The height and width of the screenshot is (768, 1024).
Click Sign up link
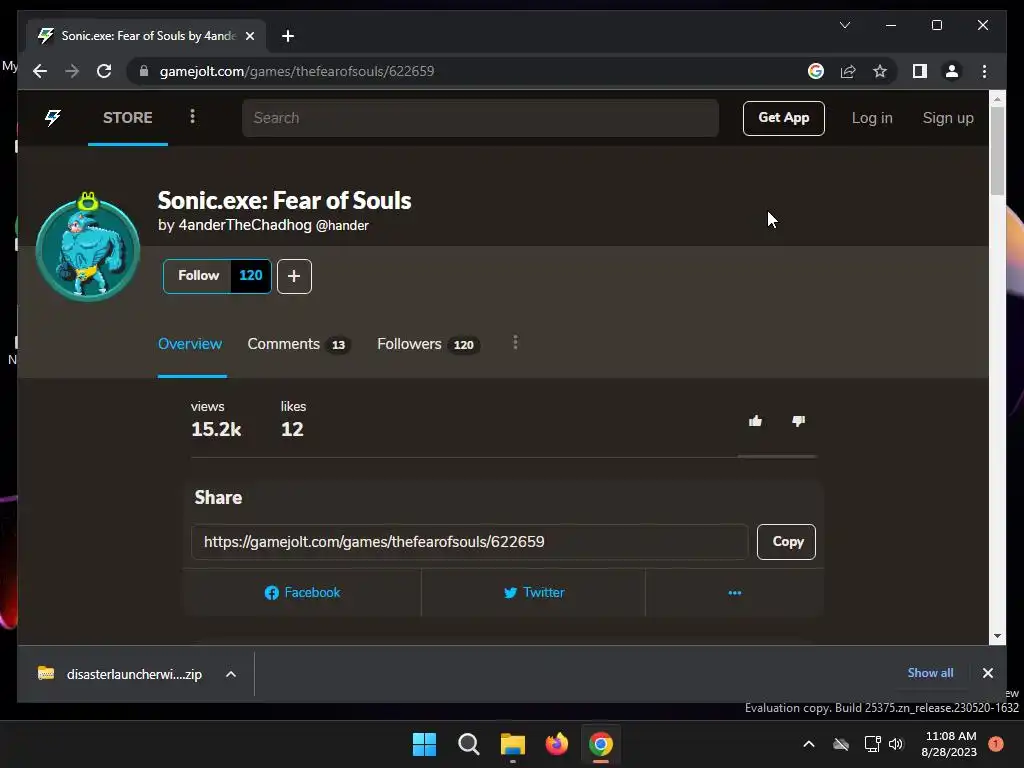pyautogui.click(x=948, y=118)
